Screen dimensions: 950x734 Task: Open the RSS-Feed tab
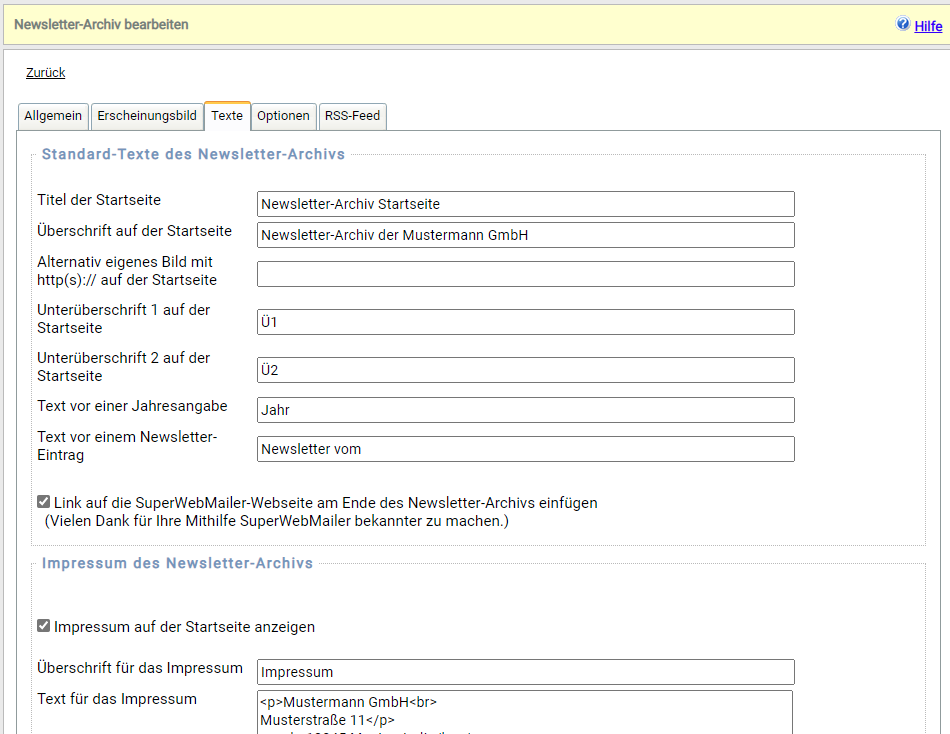click(x=352, y=116)
